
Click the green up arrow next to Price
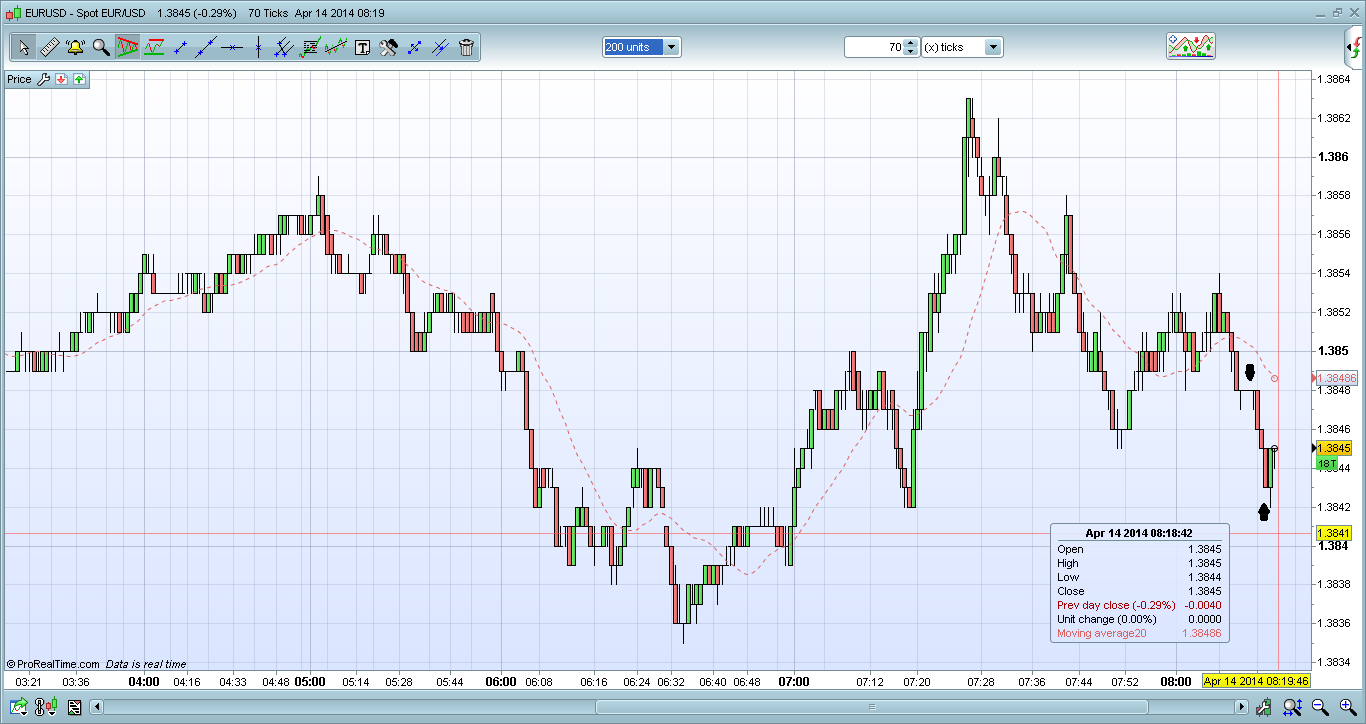(x=79, y=79)
